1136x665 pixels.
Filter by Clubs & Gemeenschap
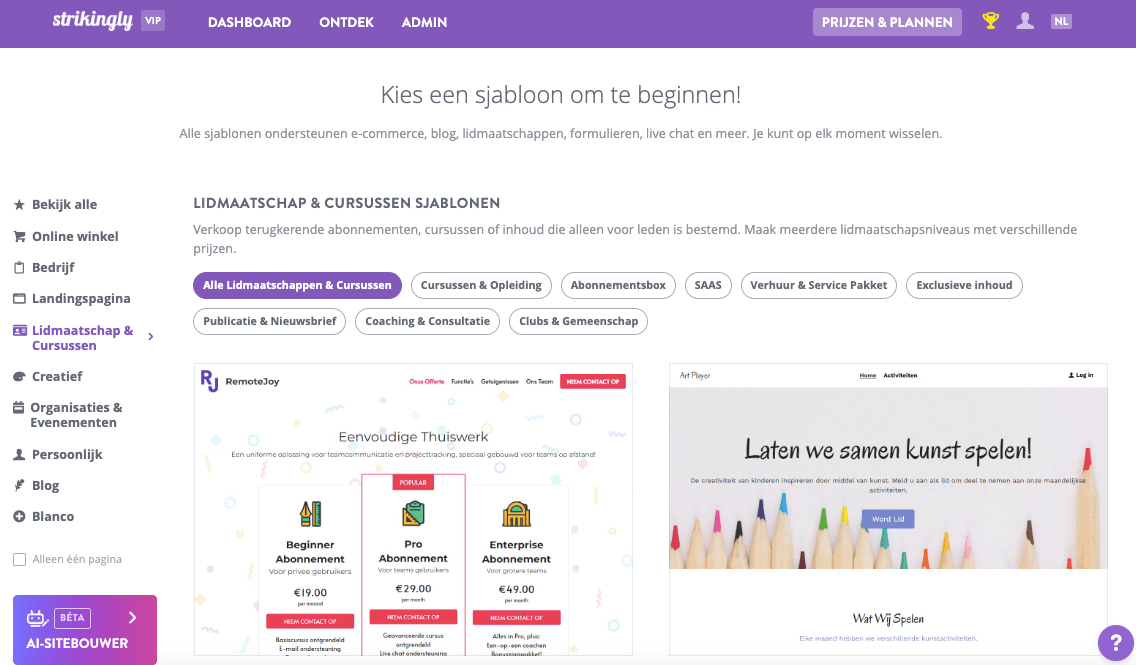[x=578, y=322]
